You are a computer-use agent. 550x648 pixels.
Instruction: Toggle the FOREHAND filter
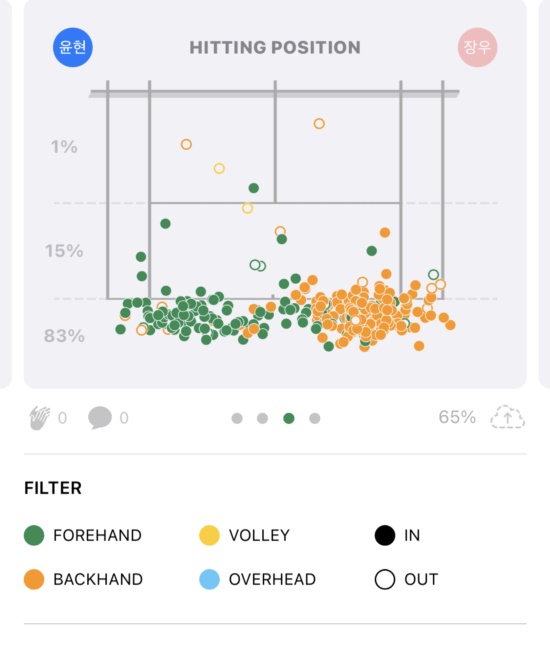point(83,535)
